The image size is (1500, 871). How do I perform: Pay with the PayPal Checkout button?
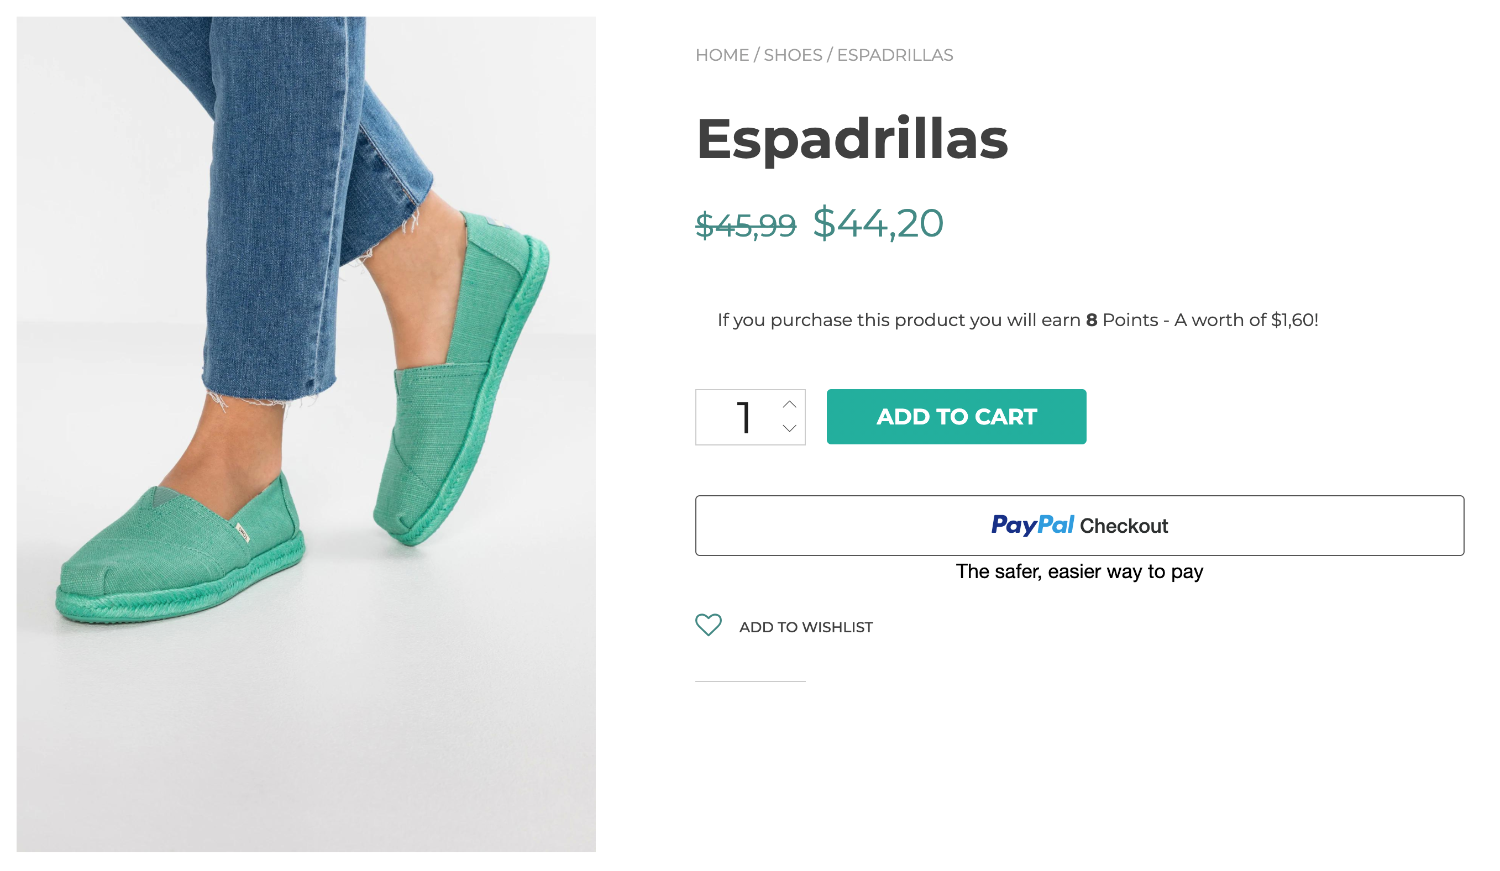click(1079, 525)
